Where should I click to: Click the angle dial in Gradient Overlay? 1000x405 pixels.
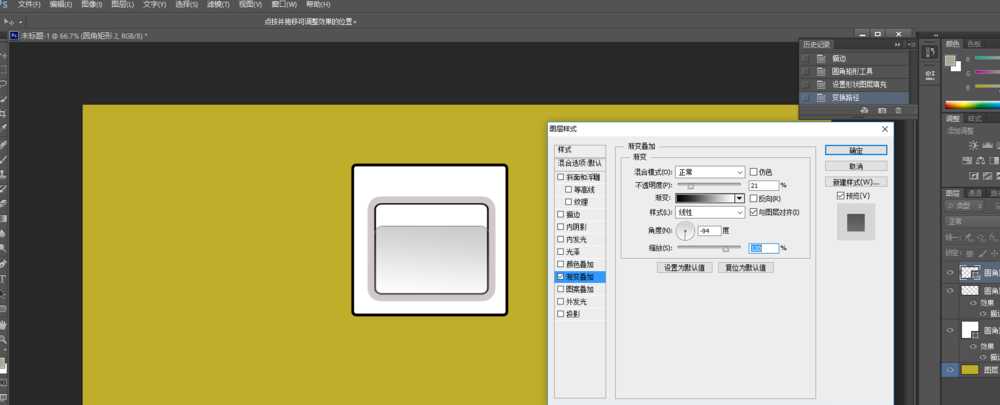(684, 231)
